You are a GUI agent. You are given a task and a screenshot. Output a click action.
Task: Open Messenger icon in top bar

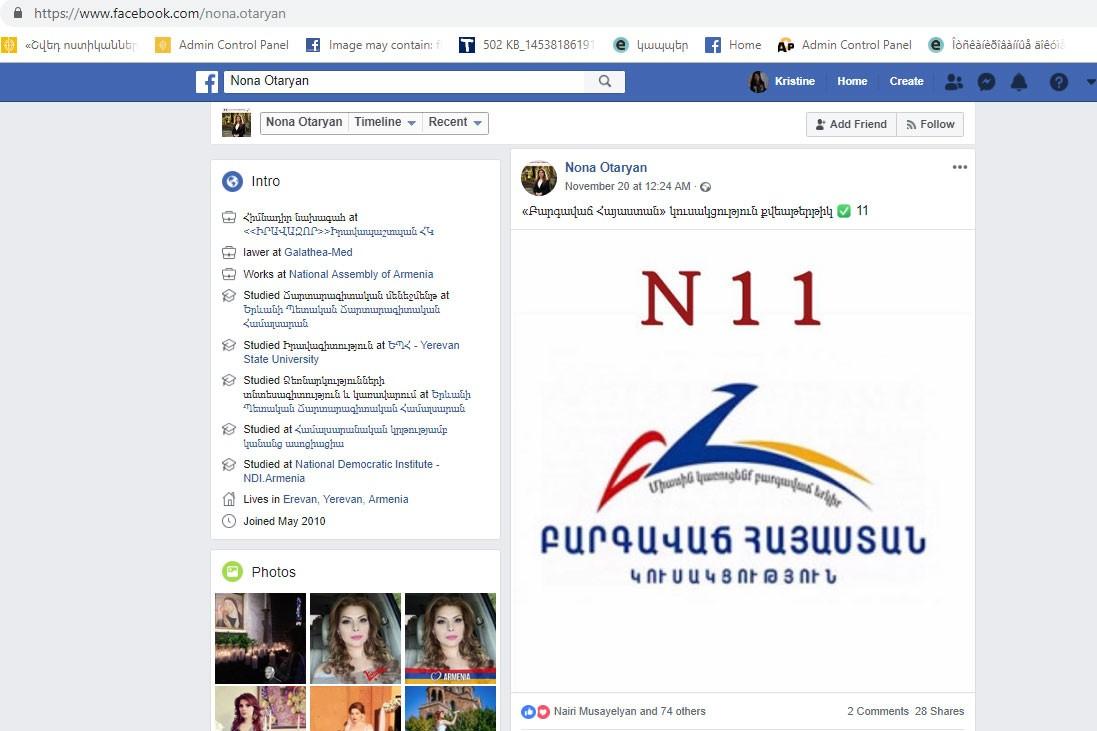986,82
